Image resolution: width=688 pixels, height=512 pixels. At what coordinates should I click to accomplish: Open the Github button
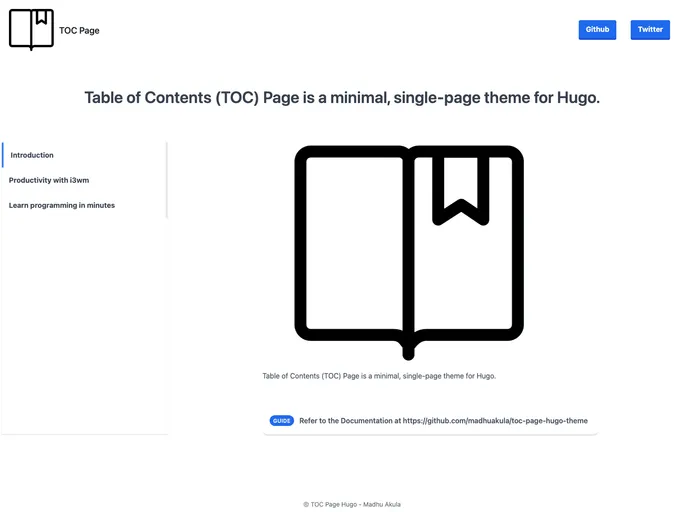[x=597, y=30]
